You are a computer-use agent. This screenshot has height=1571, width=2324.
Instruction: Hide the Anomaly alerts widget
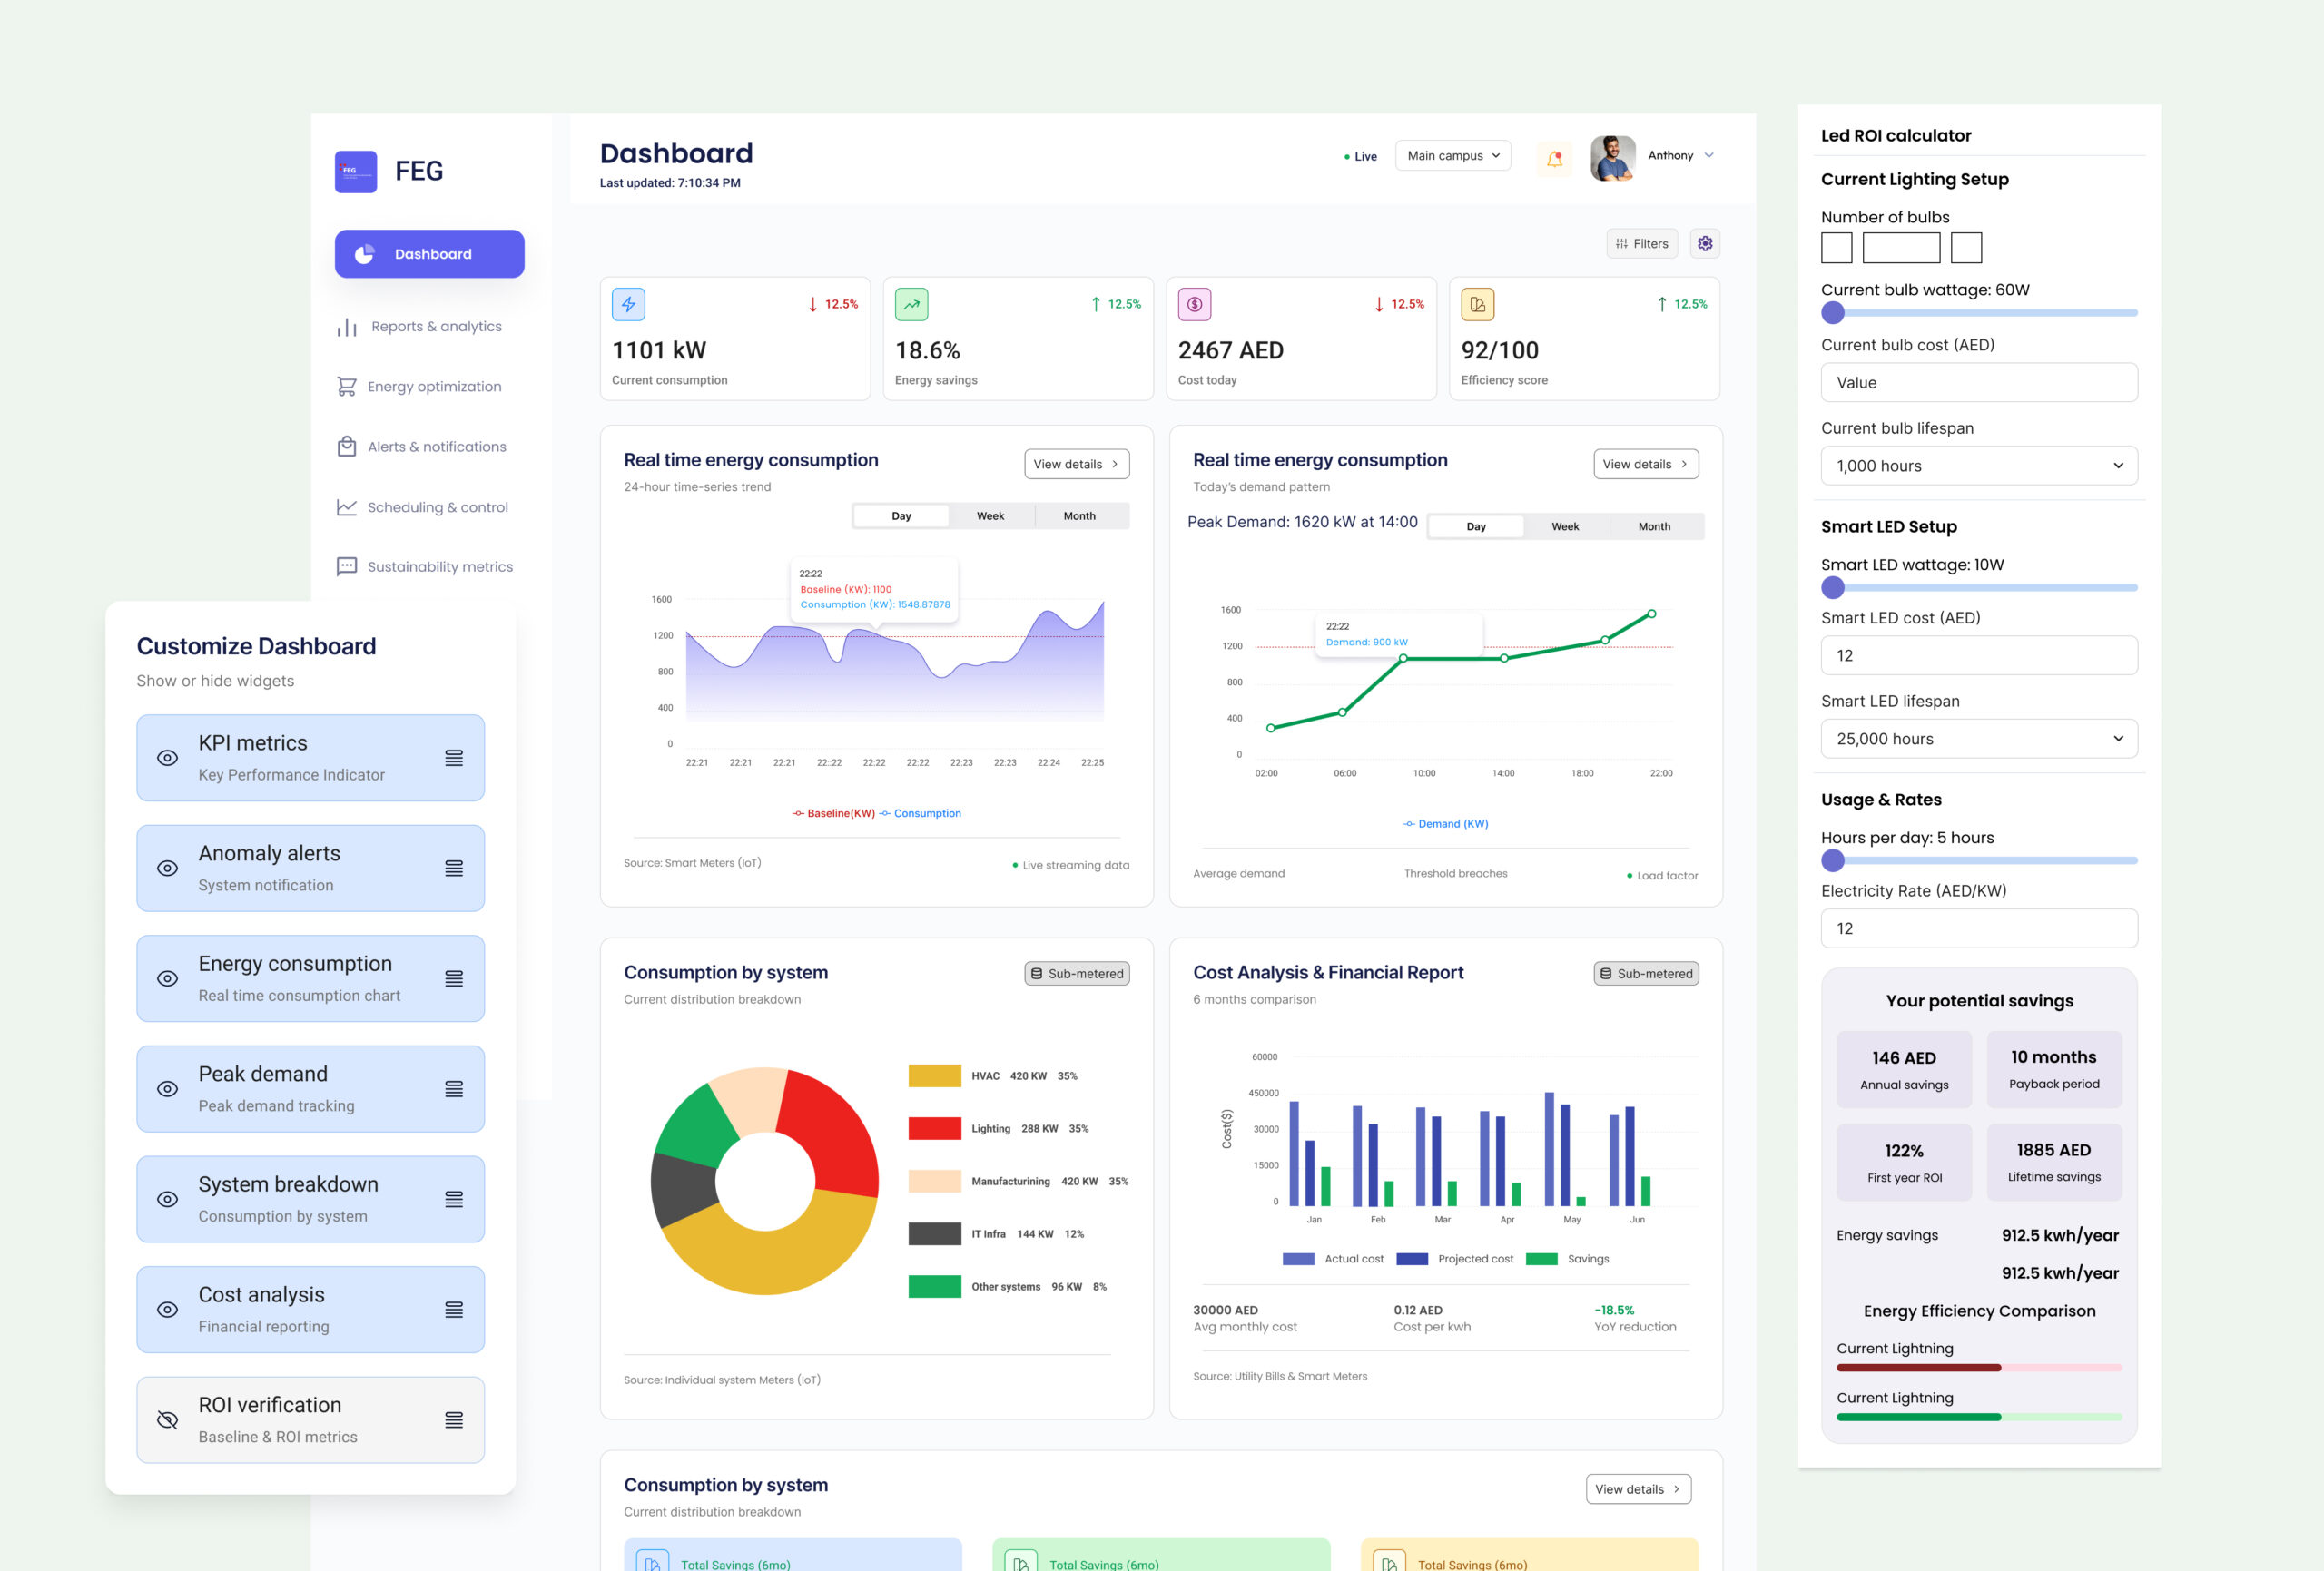coord(168,868)
